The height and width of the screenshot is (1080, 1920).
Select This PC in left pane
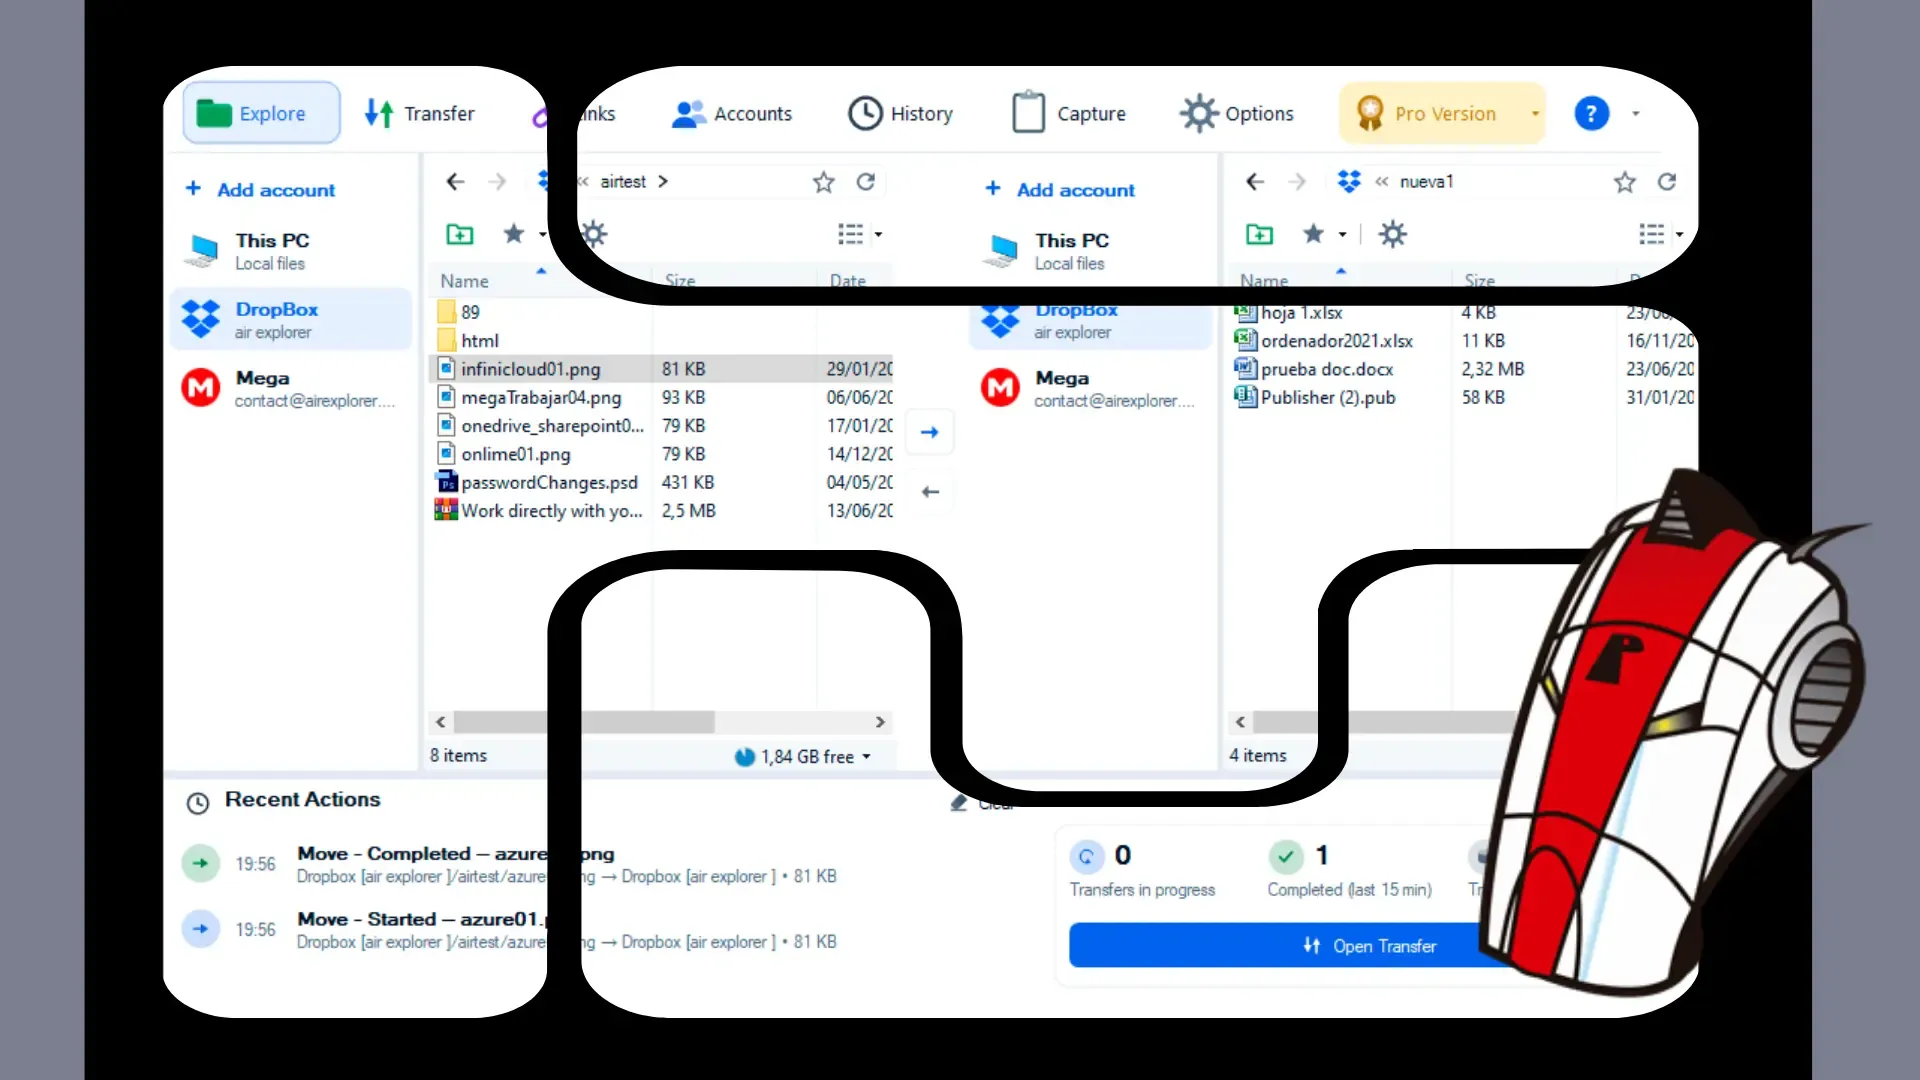point(290,251)
